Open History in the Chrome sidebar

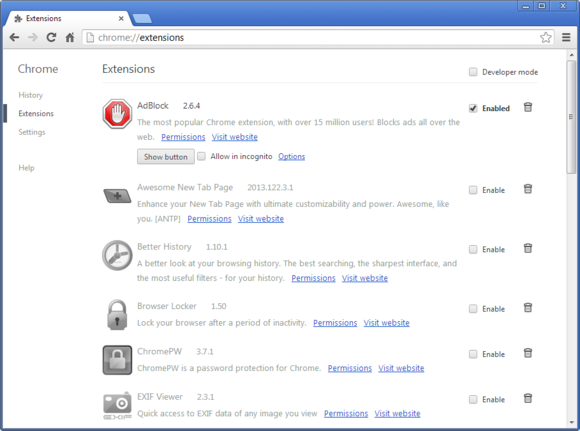(x=31, y=95)
